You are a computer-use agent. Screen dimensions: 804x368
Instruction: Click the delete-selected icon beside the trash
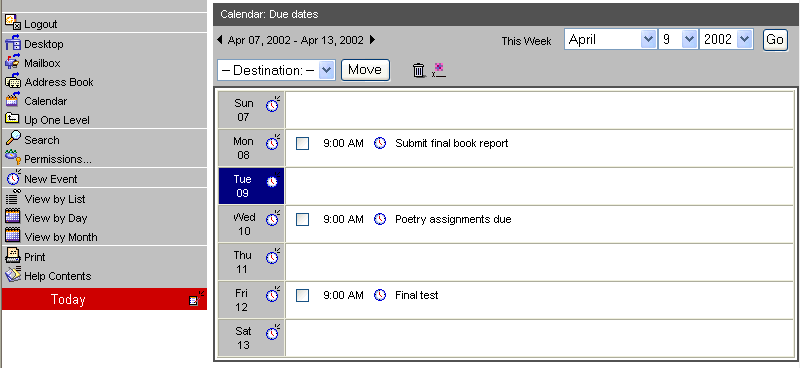point(438,70)
